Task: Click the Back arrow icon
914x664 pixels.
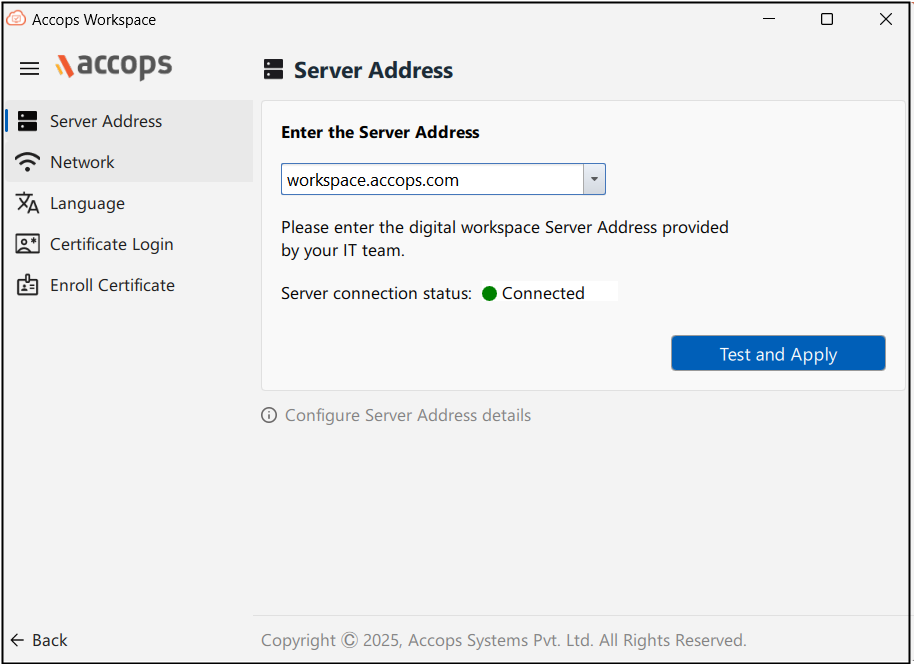Action: pos(17,640)
